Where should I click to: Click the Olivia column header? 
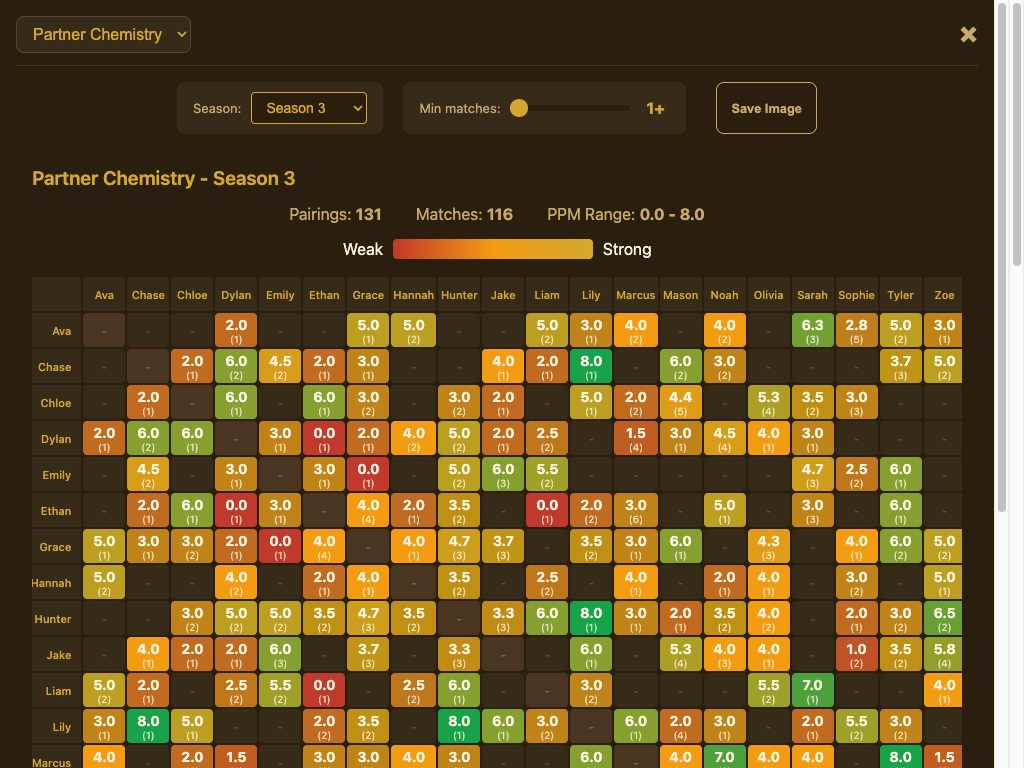tap(768, 295)
